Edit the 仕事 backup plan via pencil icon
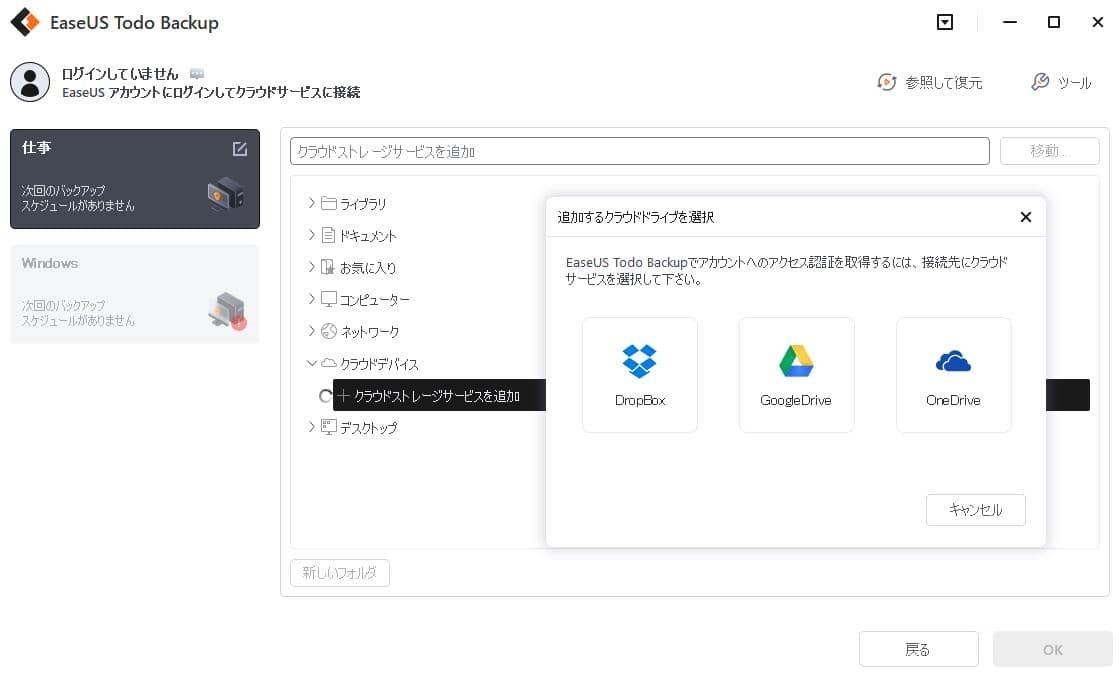The image size is (1120, 686). pyautogui.click(x=240, y=148)
